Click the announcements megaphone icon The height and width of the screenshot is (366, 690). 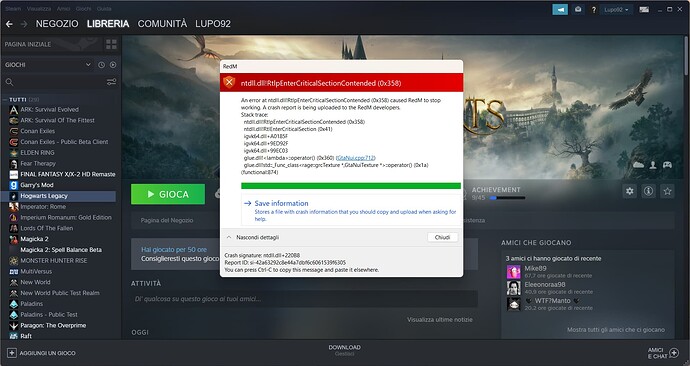click(x=560, y=10)
